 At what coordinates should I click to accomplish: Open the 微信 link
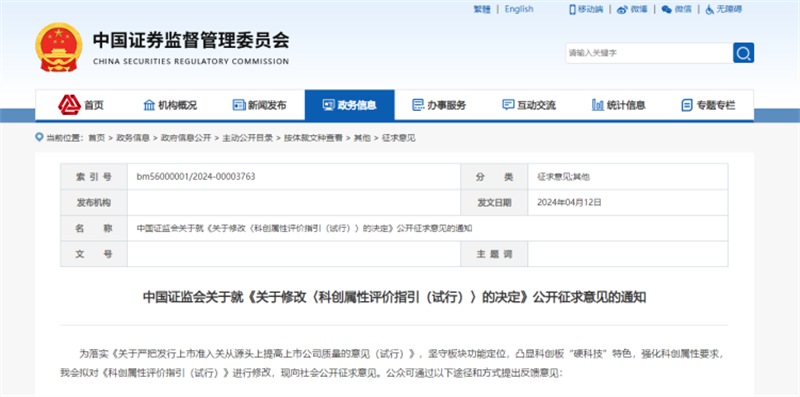pos(683,9)
